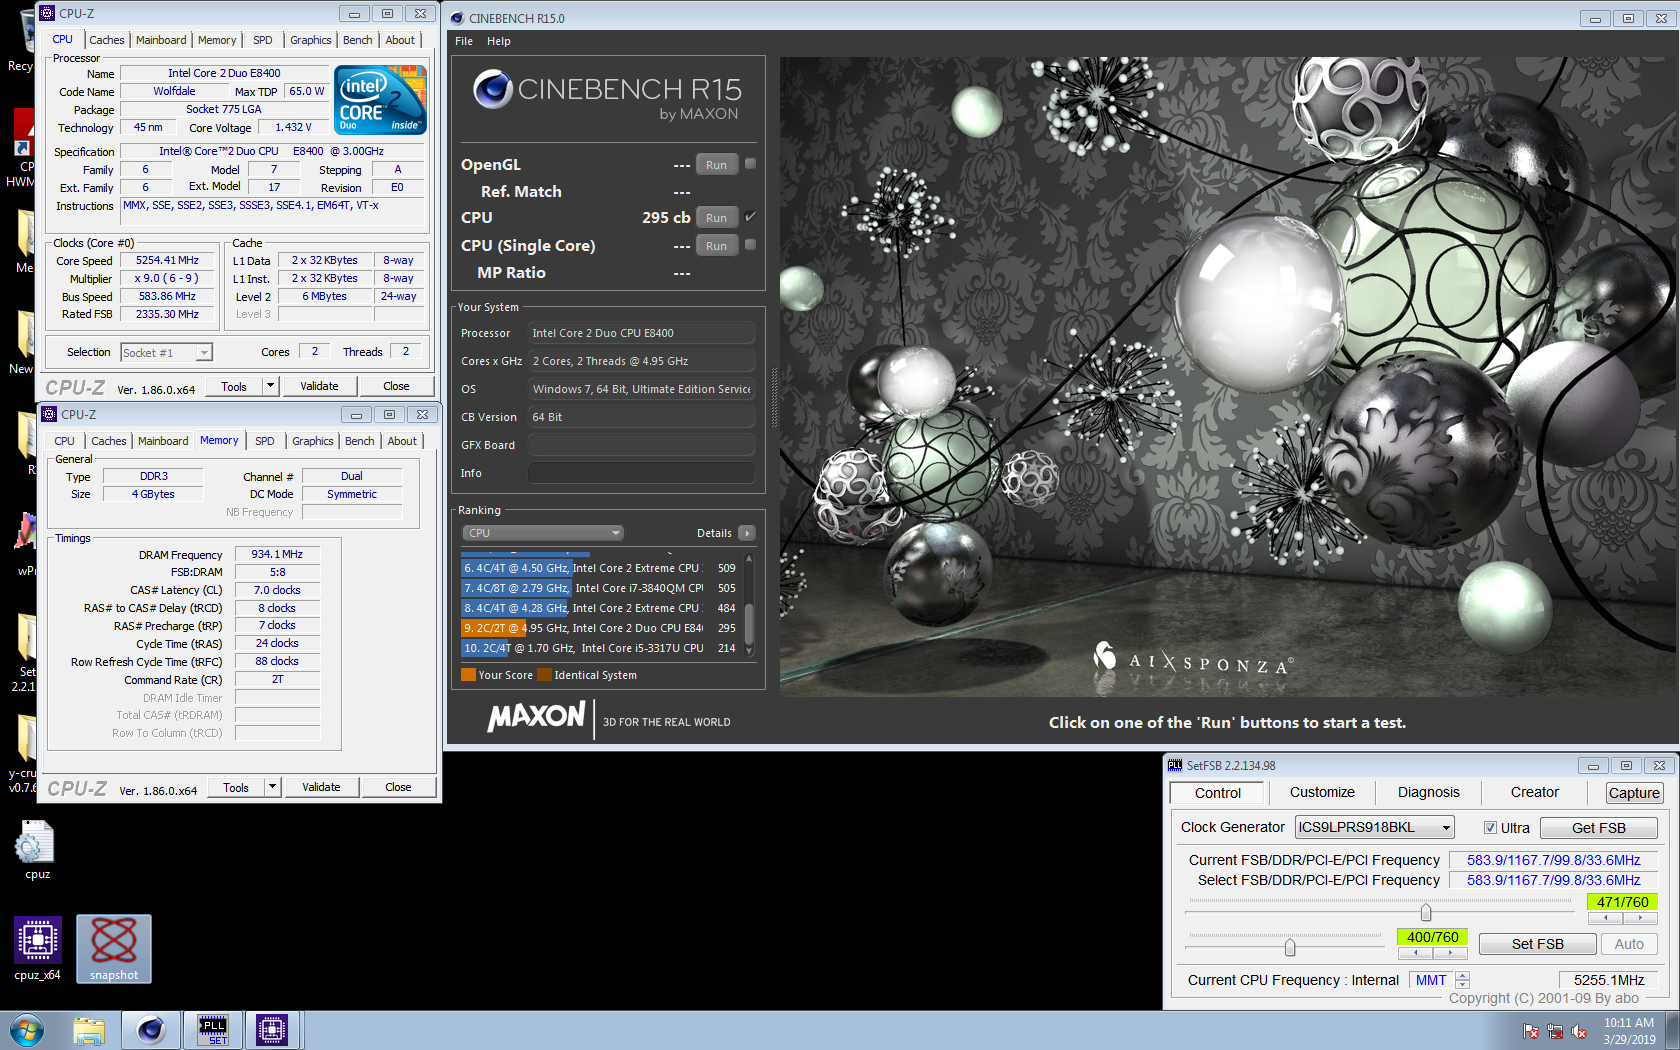
Task: Switch to the Customize tab in SetFSB
Action: pos(1322,792)
